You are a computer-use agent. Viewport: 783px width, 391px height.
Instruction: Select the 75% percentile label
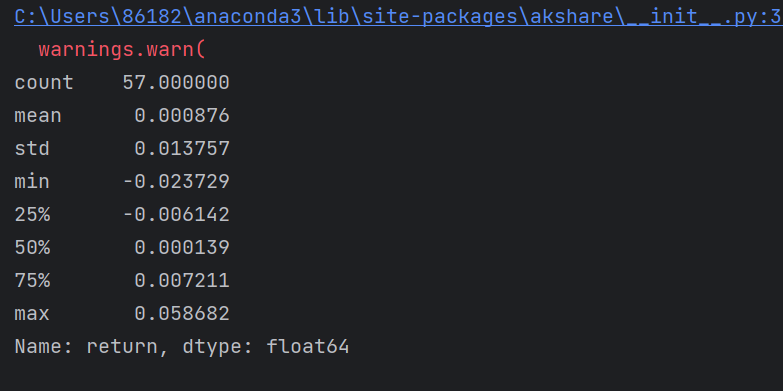tap(32, 281)
